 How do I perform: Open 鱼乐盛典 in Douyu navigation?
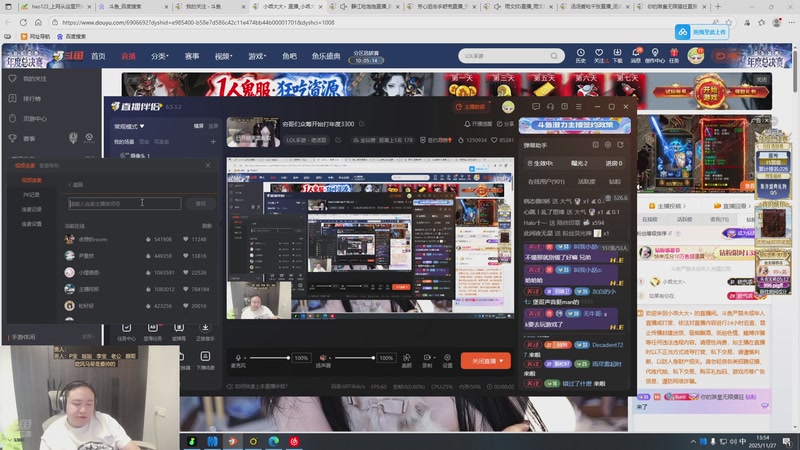[326, 56]
